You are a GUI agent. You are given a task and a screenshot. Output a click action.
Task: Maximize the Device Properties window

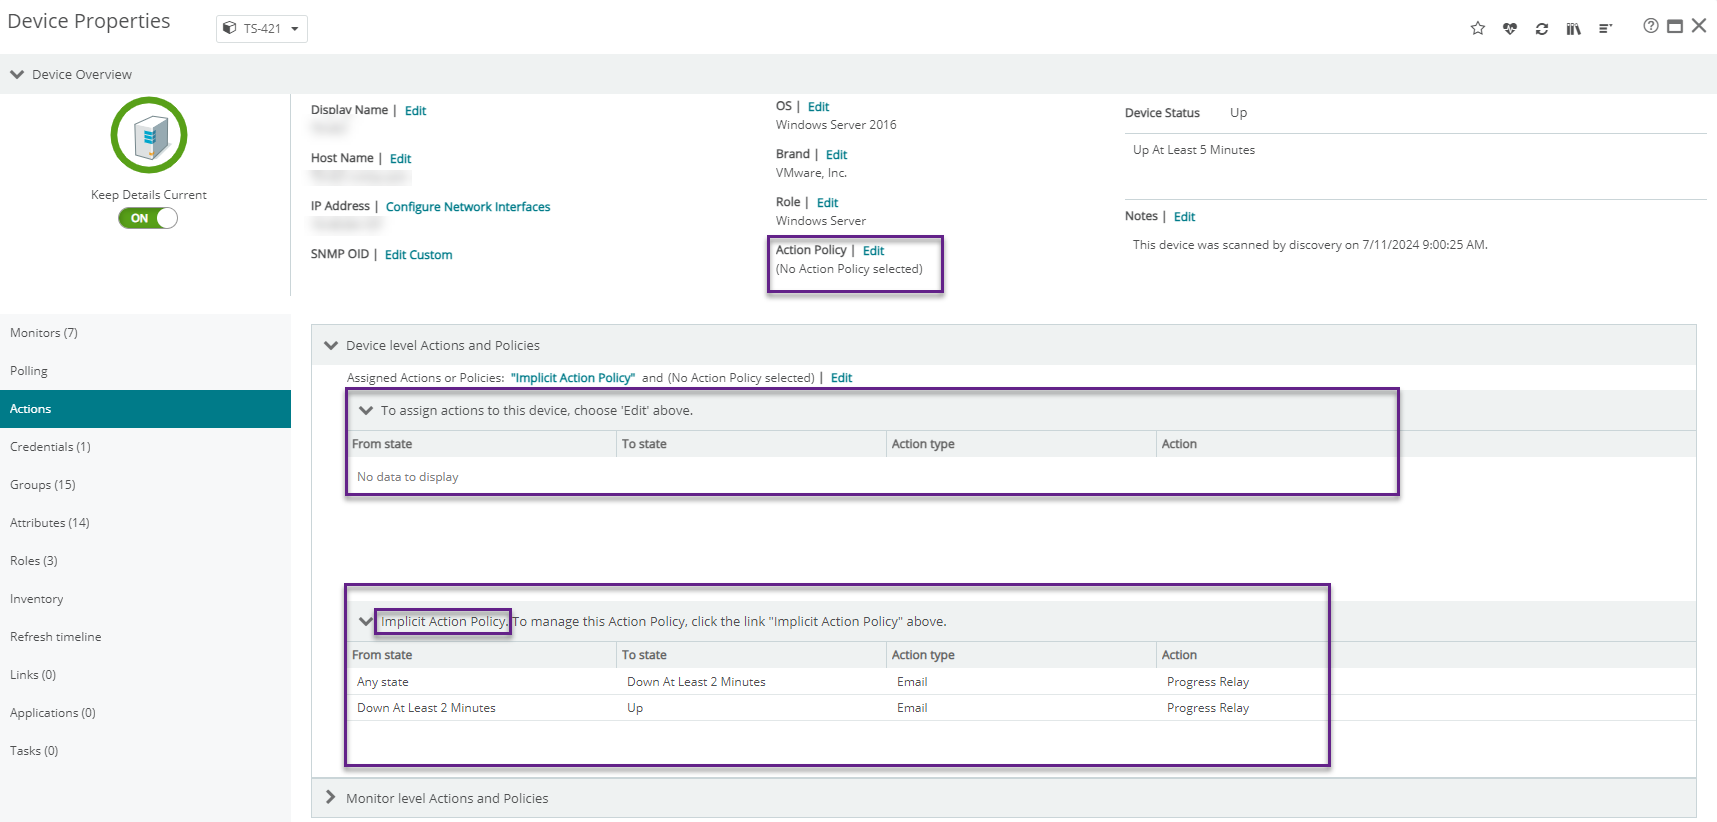pos(1675,26)
